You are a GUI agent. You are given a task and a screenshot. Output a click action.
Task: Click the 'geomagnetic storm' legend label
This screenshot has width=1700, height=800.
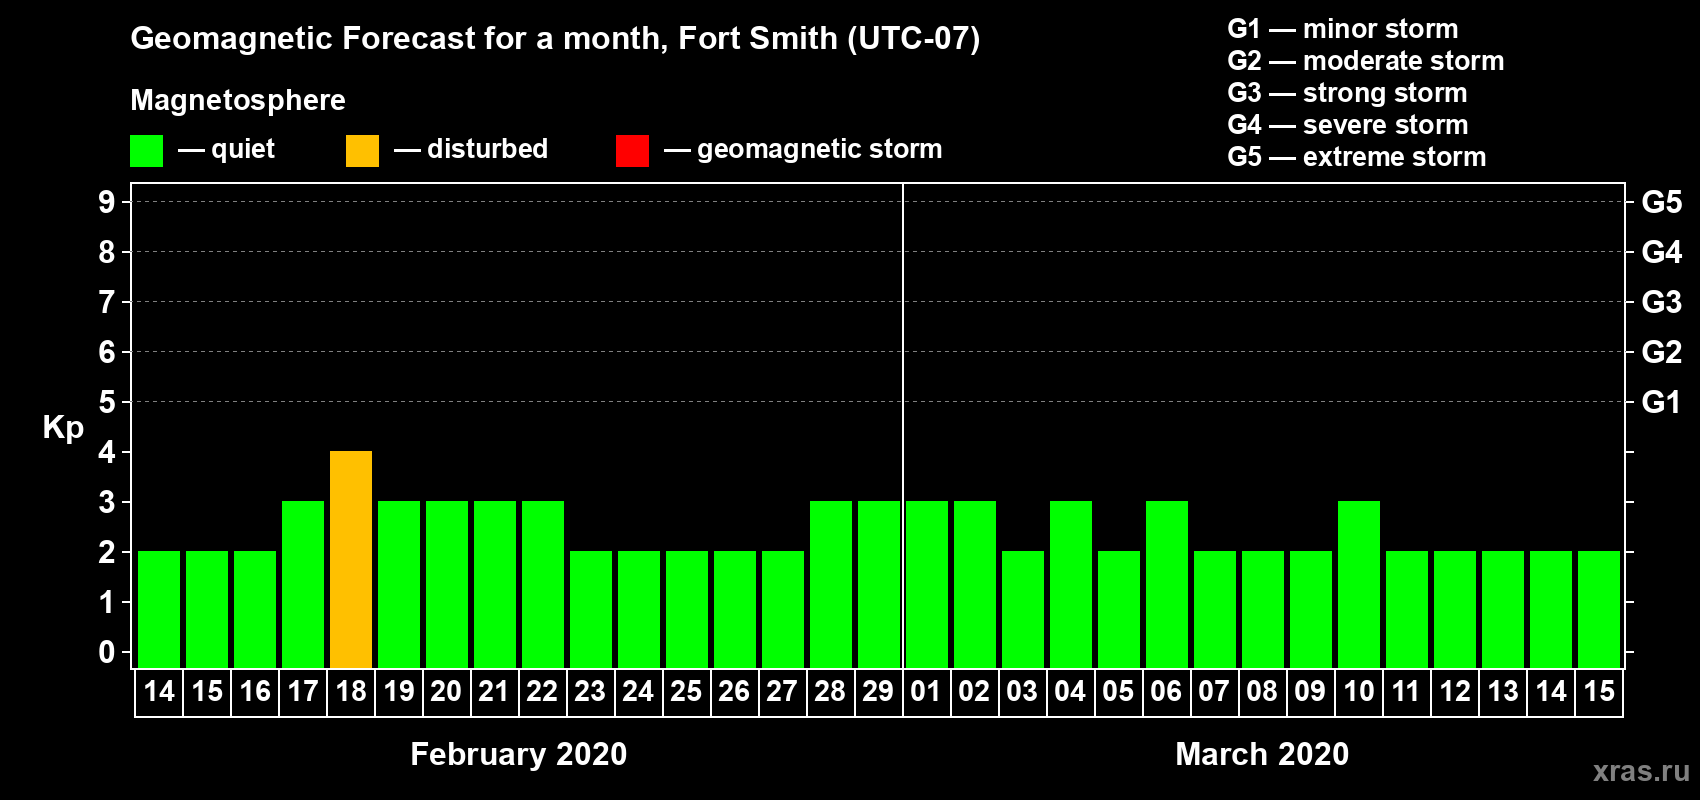[819, 149]
